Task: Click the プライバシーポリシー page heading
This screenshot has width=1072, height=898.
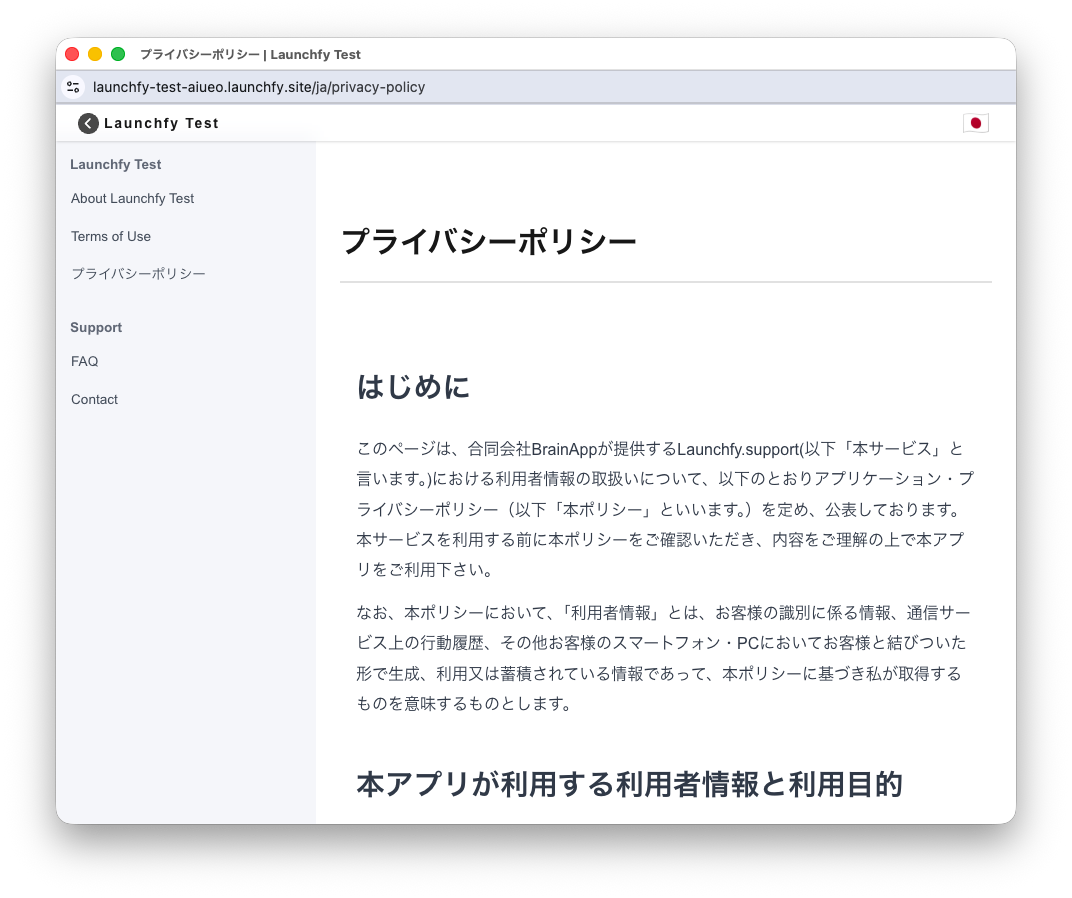Action: pos(489,240)
